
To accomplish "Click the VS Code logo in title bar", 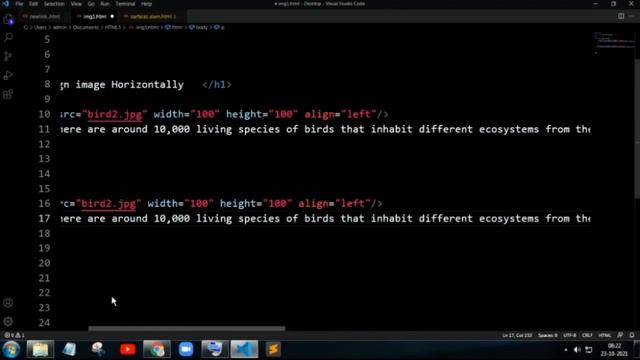I will [6, 4].
